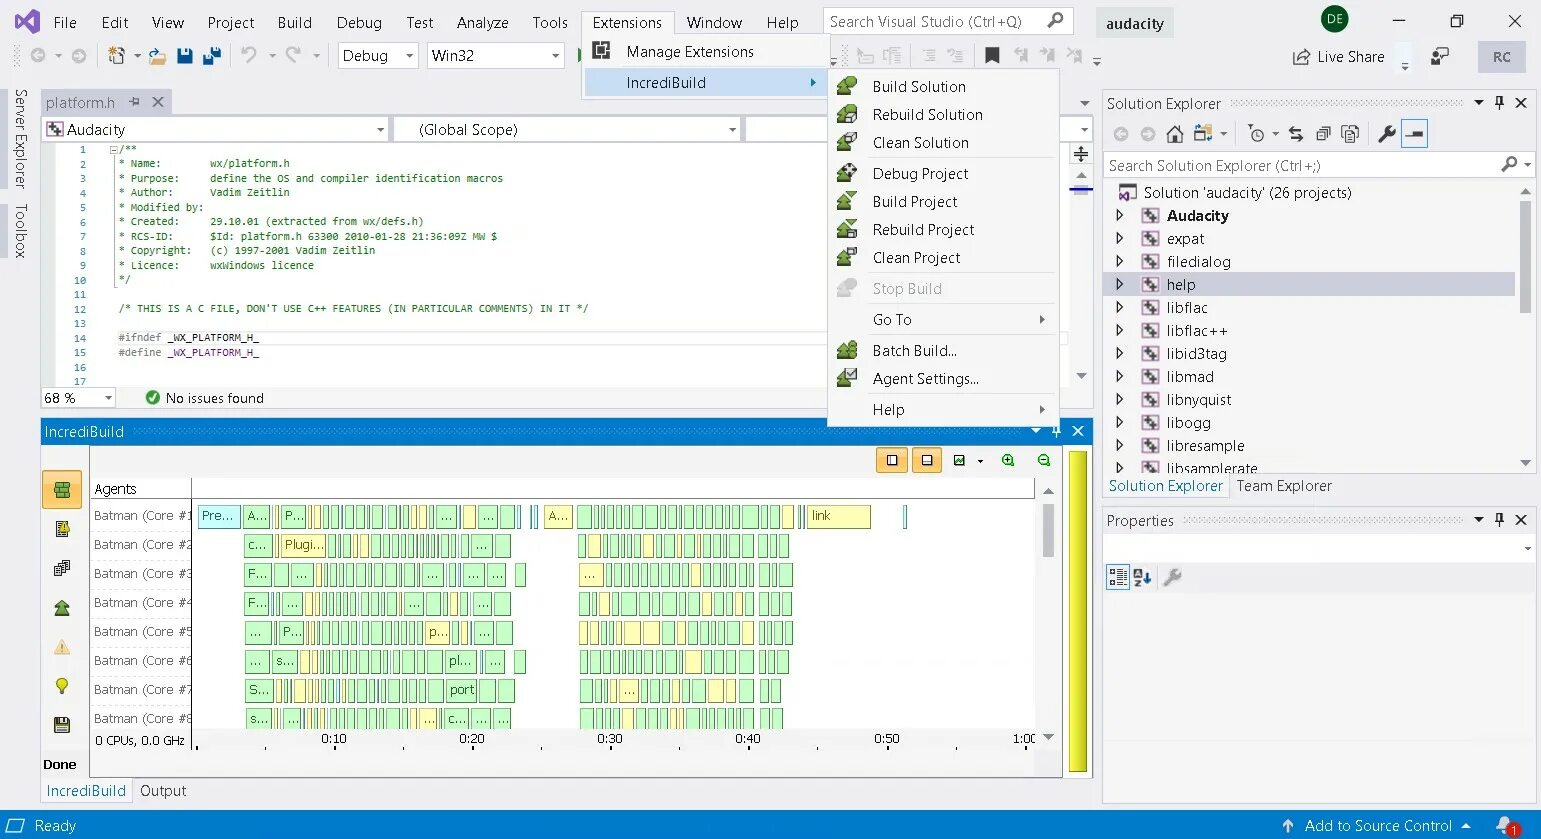Viewport: 1541px width, 839px height.
Task: Toggle Preview Selected Items in Solution Explorer
Action: (1414, 134)
